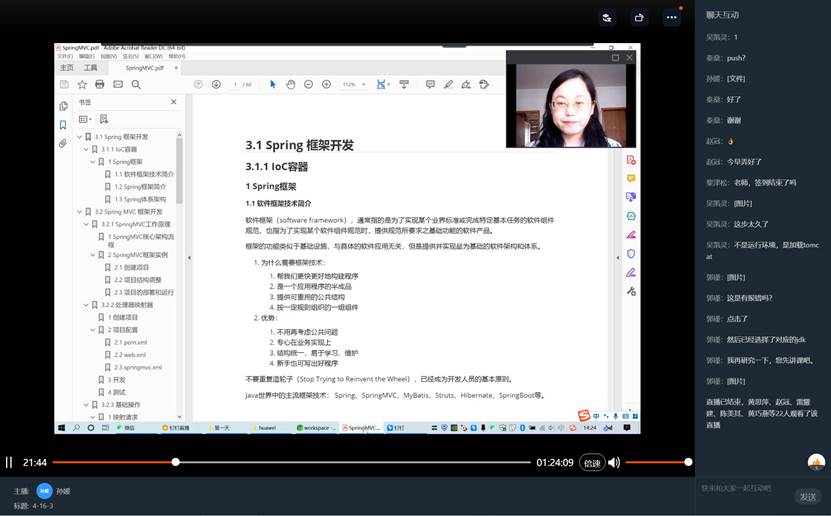Collapse the 3.2.1 SpringMVC工作原理 bookmark
This screenshot has height=516, width=831.
click(x=86, y=224)
